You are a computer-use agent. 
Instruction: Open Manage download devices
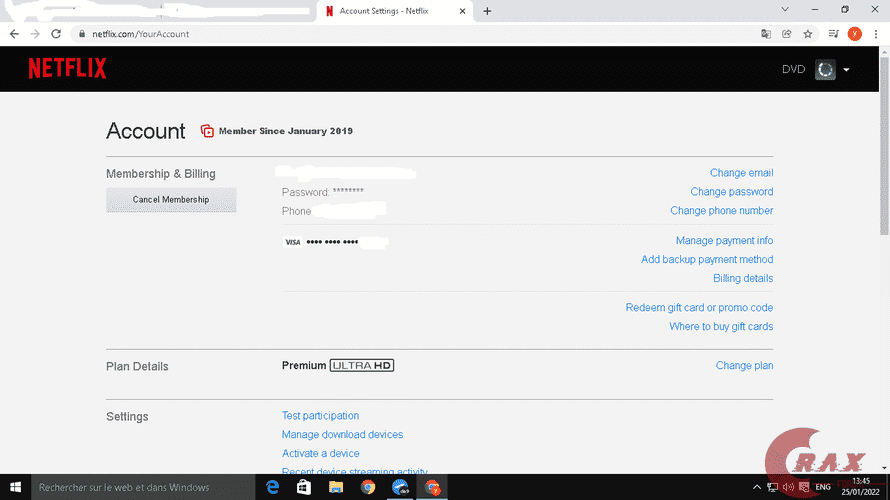click(x=342, y=434)
